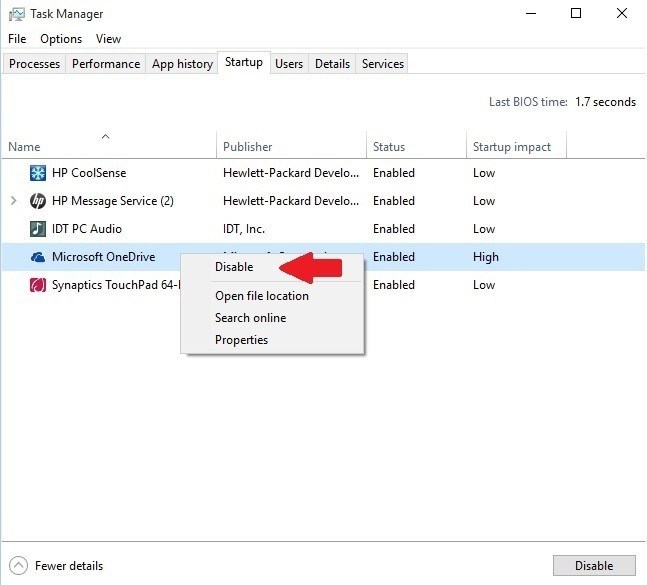Switch to the Services tab
647x585 pixels.
[383, 64]
